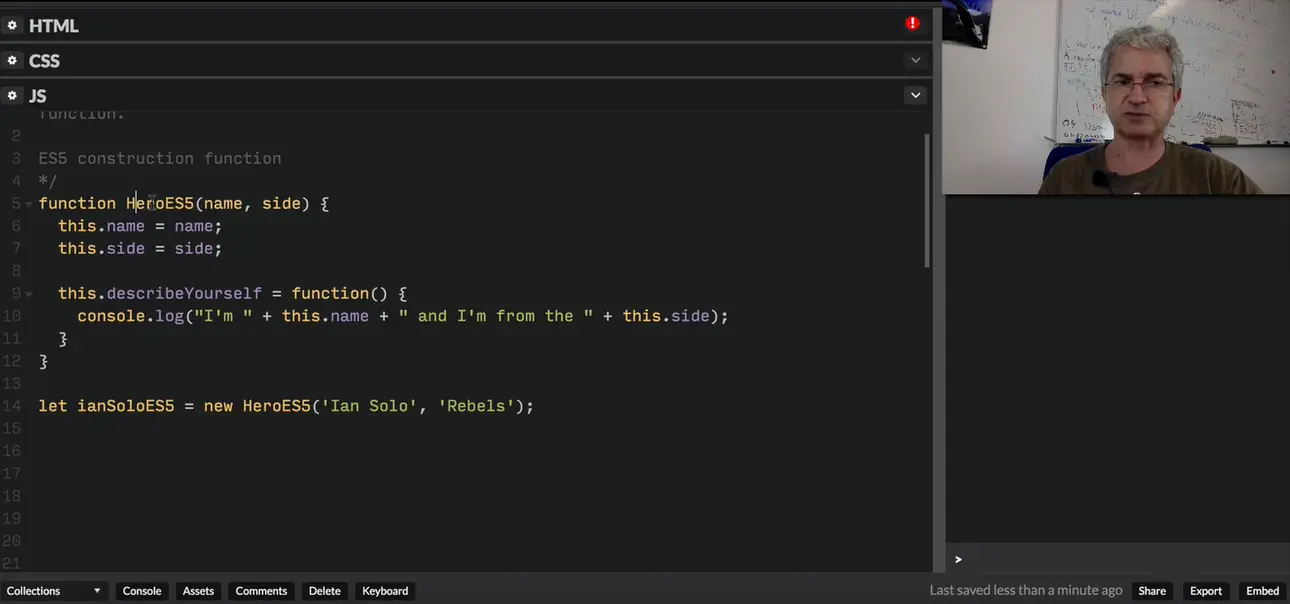Open the Collections dropdown
Viewport: 1290px width, 604px height.
click(x=54, y=591)
